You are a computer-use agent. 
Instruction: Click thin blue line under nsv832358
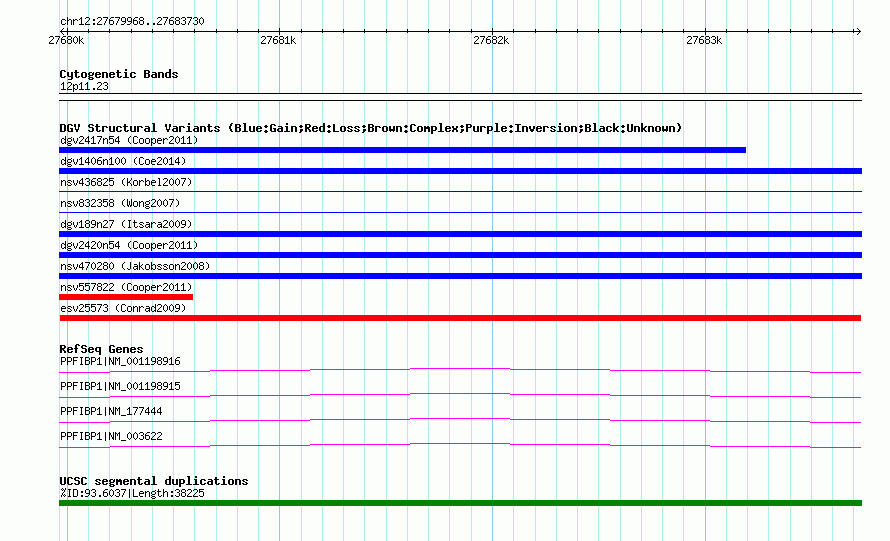click(x=460, y=213)
